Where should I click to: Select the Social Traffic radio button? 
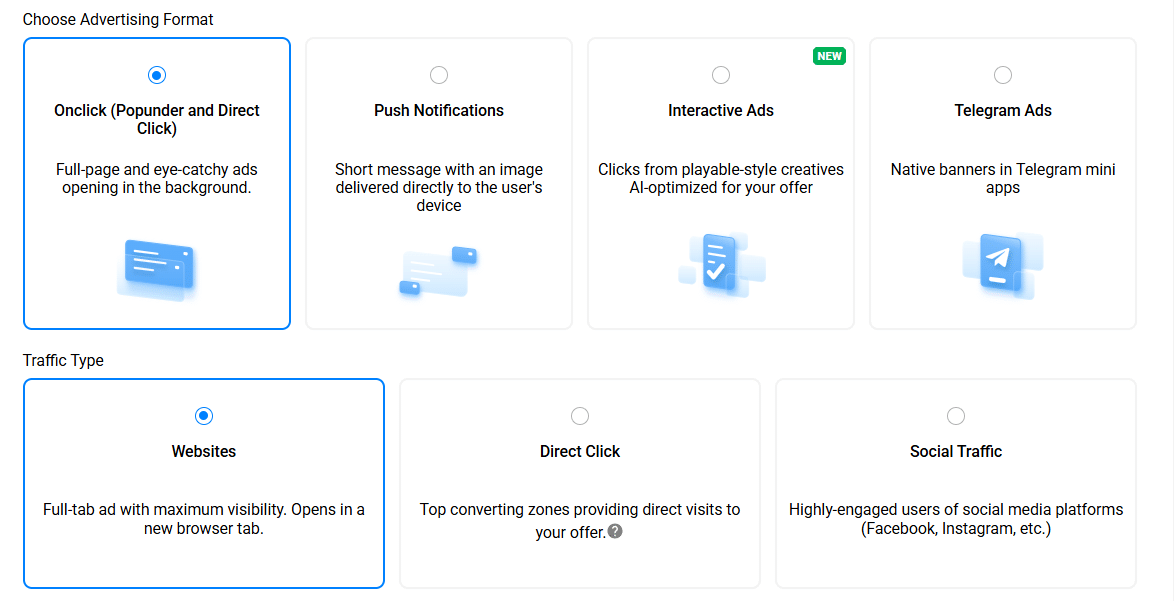tap(956, 416)
